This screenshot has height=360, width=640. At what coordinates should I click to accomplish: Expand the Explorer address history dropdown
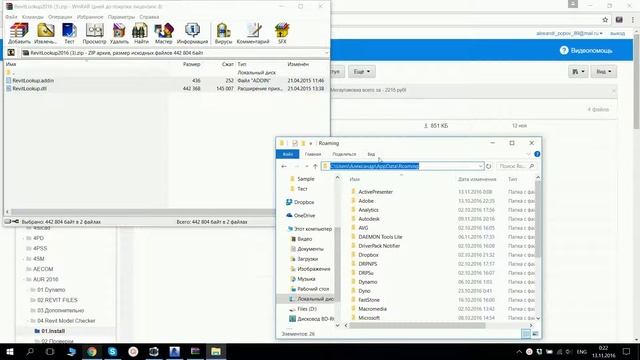tap(480, 166)
